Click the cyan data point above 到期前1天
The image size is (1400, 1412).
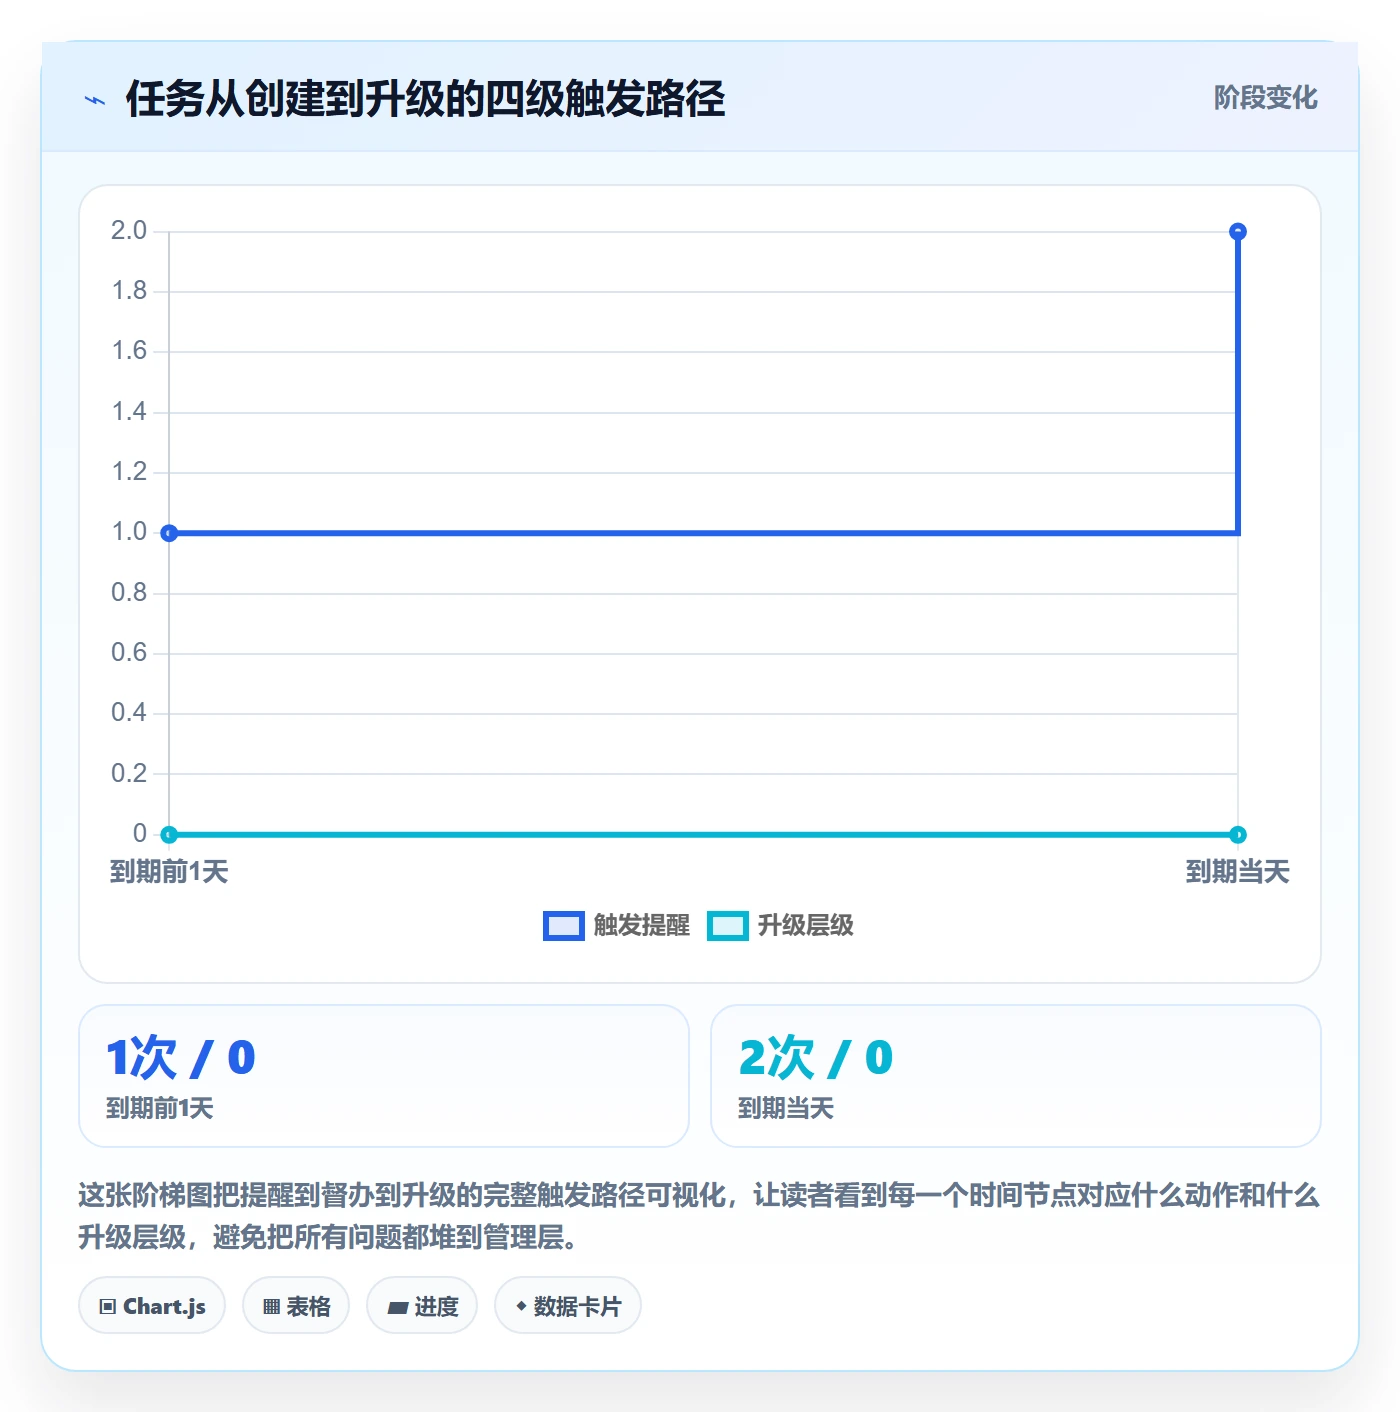coord(169,834)
